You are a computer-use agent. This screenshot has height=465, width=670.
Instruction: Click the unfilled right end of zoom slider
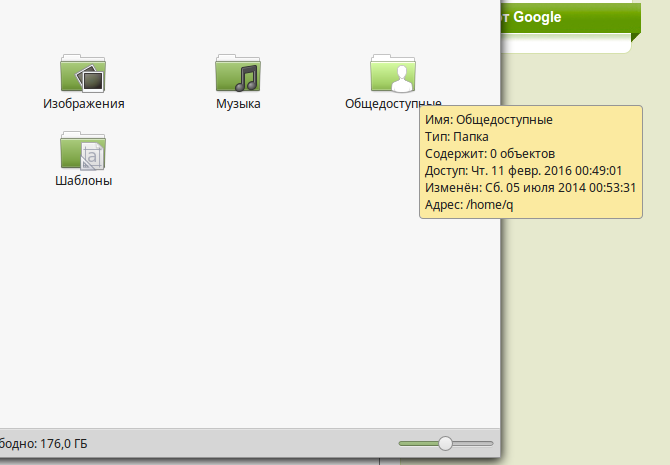pos(476,443)
